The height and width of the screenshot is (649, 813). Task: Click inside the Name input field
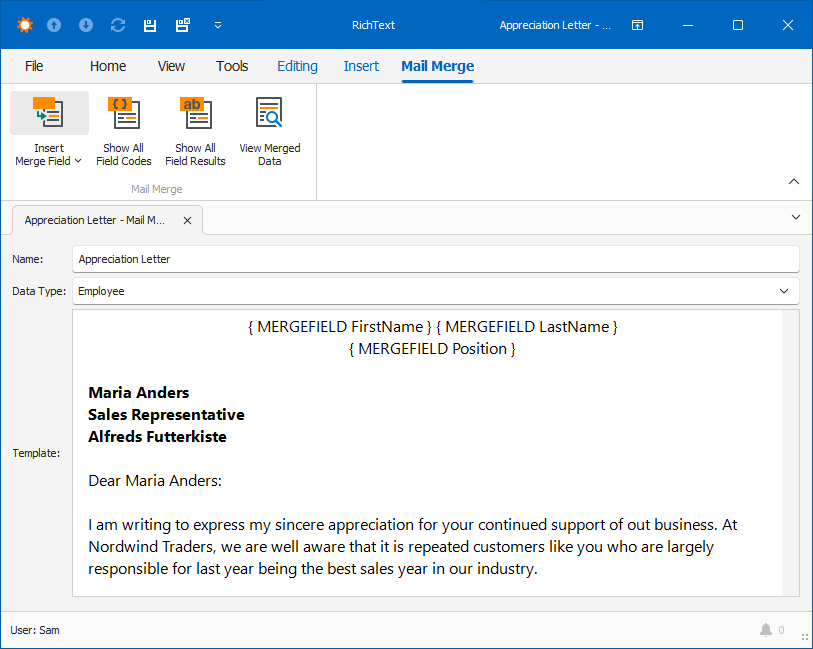point(300,258)
